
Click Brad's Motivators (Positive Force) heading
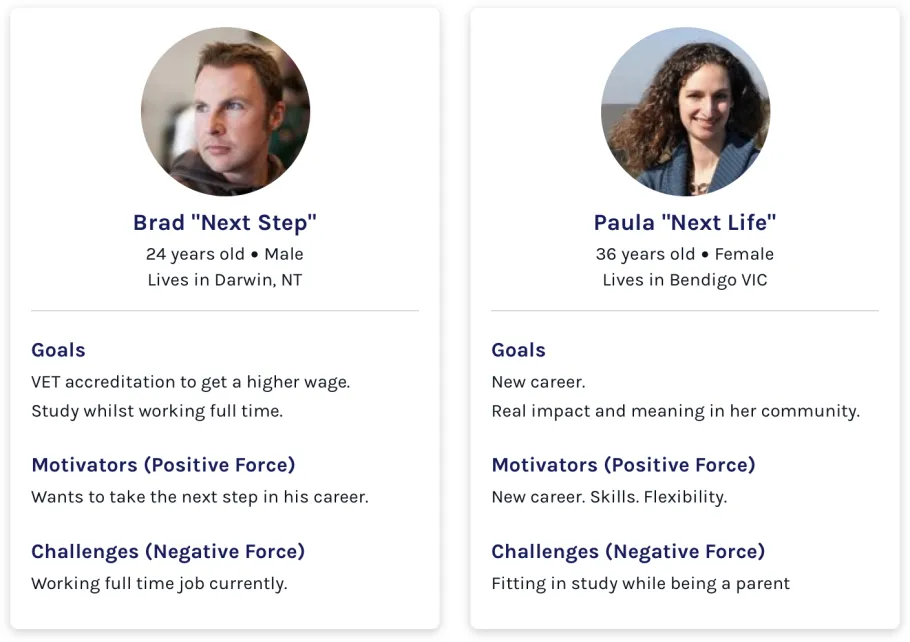(x=164, y=465)
